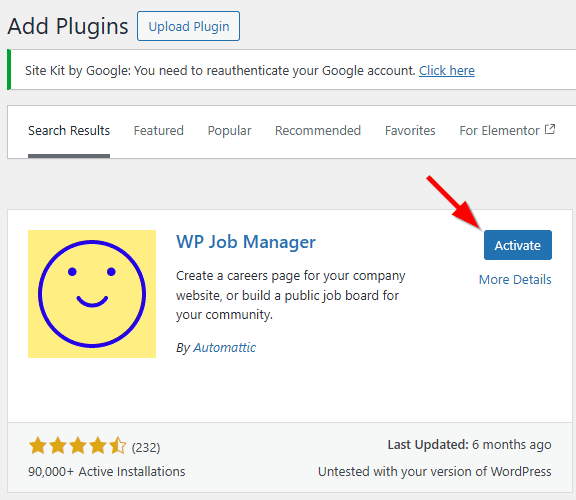
Task: Click the Site Kit by Google notice text
Action: [220, 70]
